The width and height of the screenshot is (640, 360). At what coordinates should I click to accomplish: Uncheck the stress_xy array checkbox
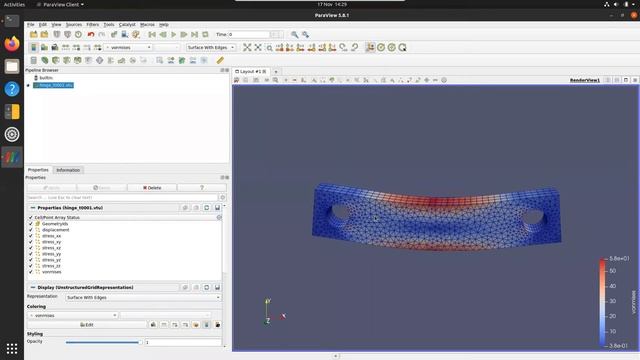click(x=31, y=242)
